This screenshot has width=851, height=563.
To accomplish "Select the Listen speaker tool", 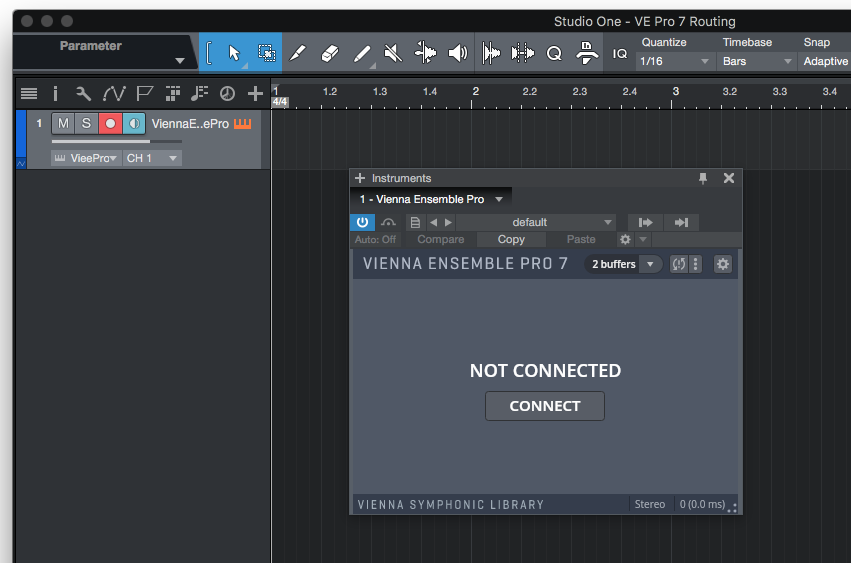I will (458, 53).
